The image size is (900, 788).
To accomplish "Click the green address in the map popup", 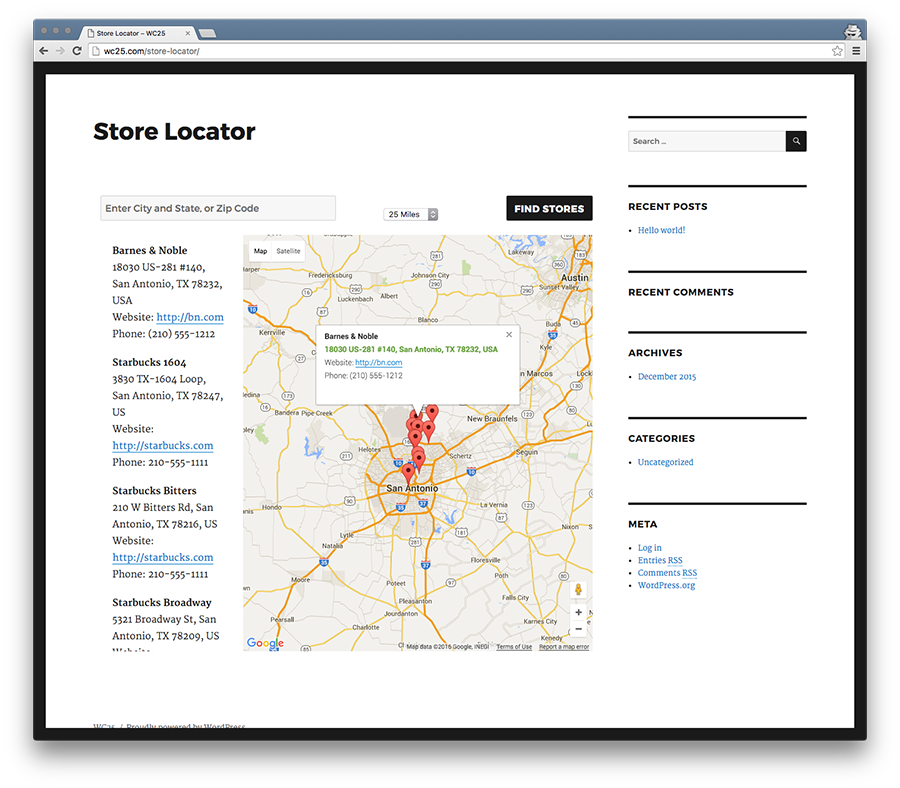I will click(x=411, y=349).
